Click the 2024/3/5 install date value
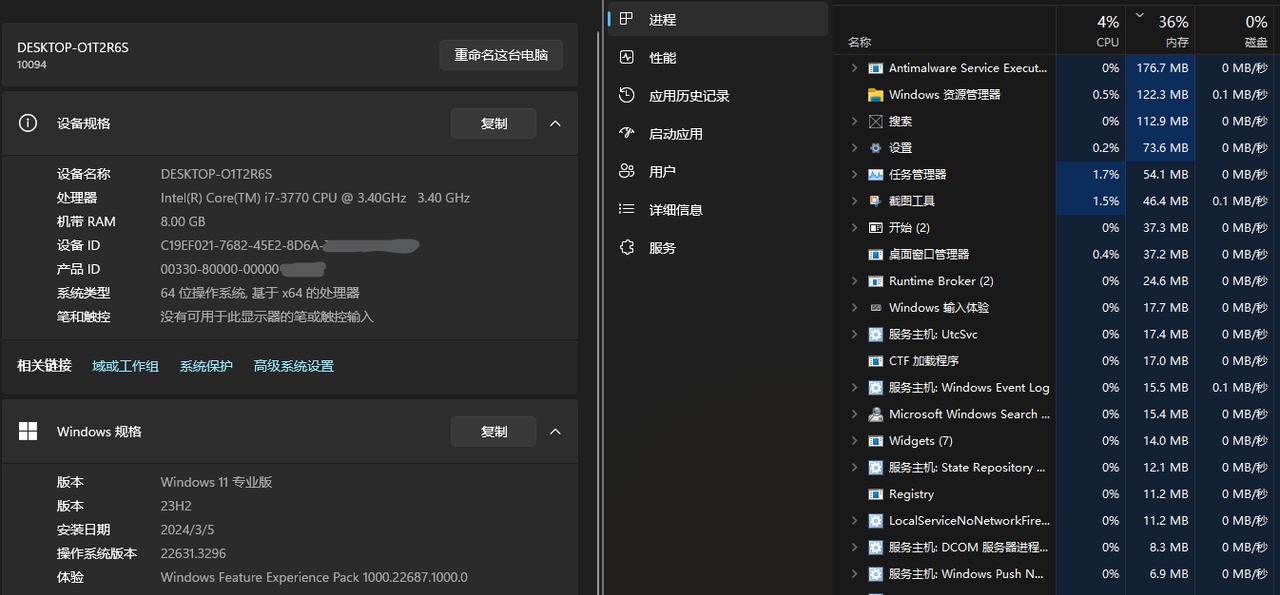Viewport: 1280px width, 595px height. pyautogui.click(x=187, y=530)
